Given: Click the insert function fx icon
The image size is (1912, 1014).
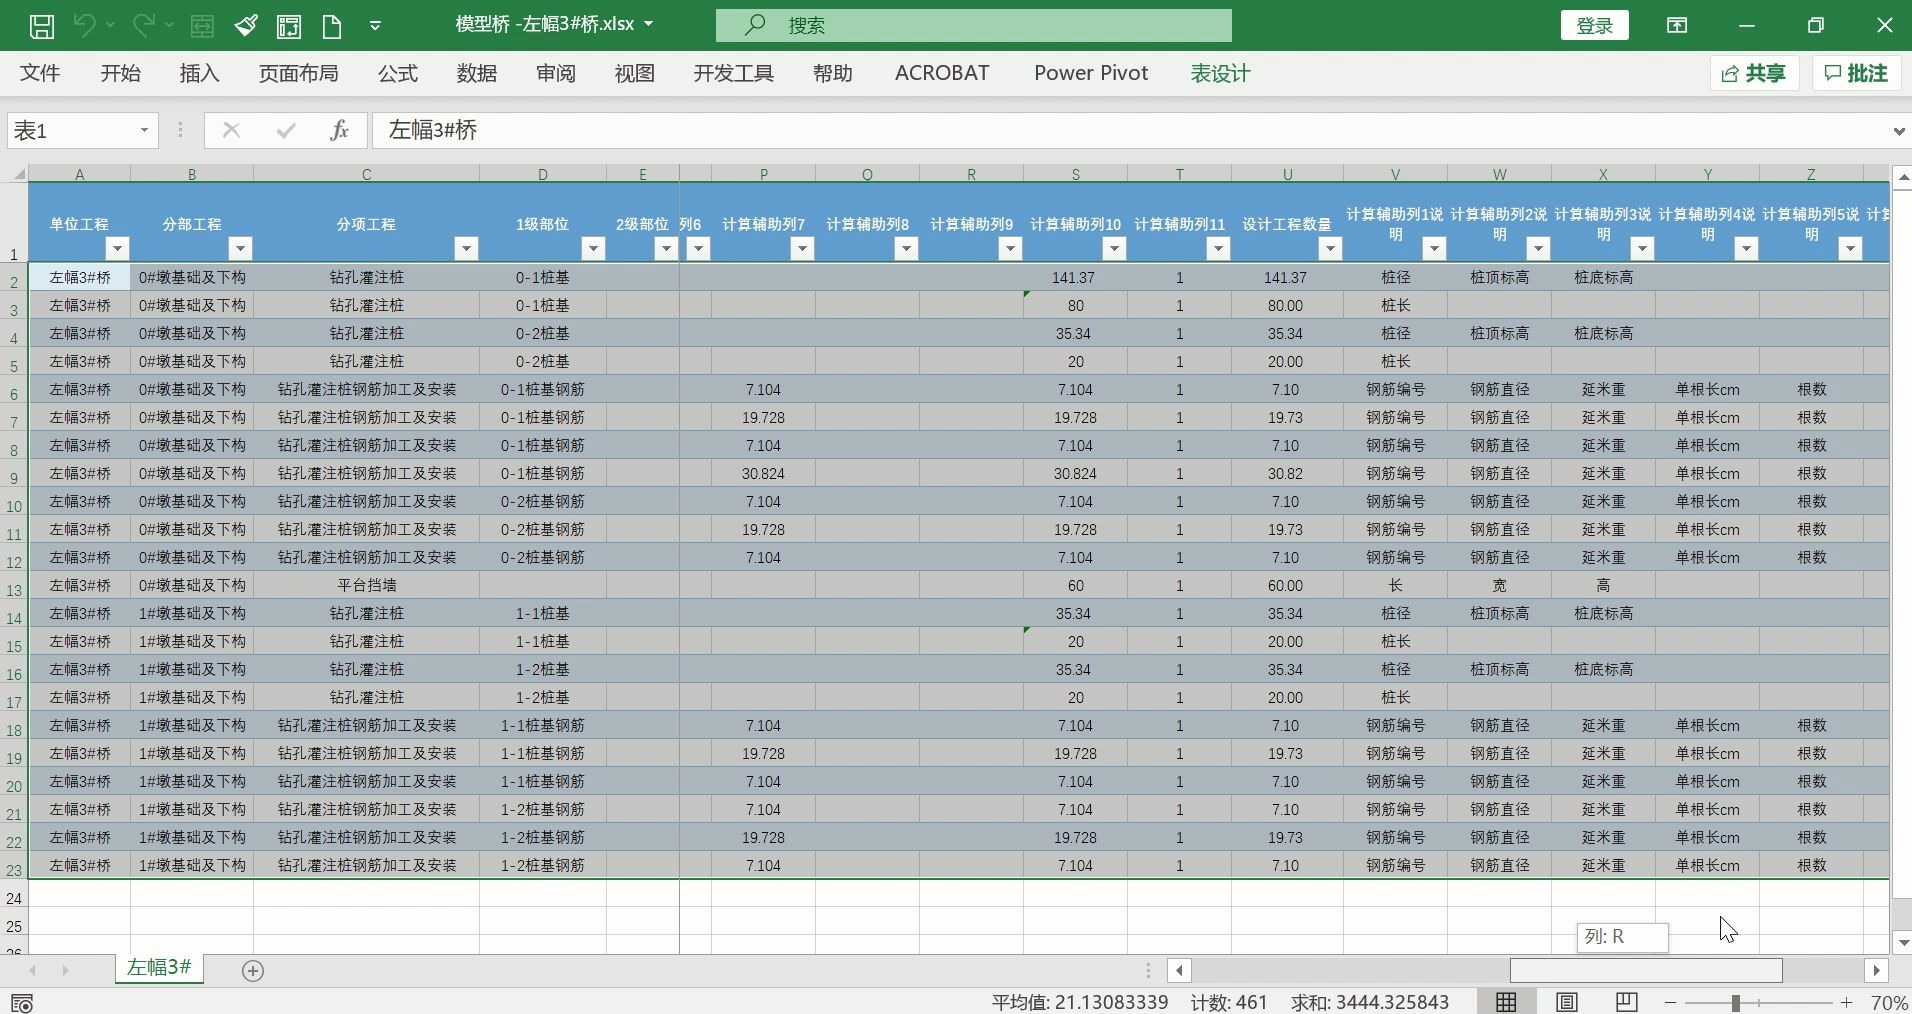Looking at the screenshot, I should (339, 130).
